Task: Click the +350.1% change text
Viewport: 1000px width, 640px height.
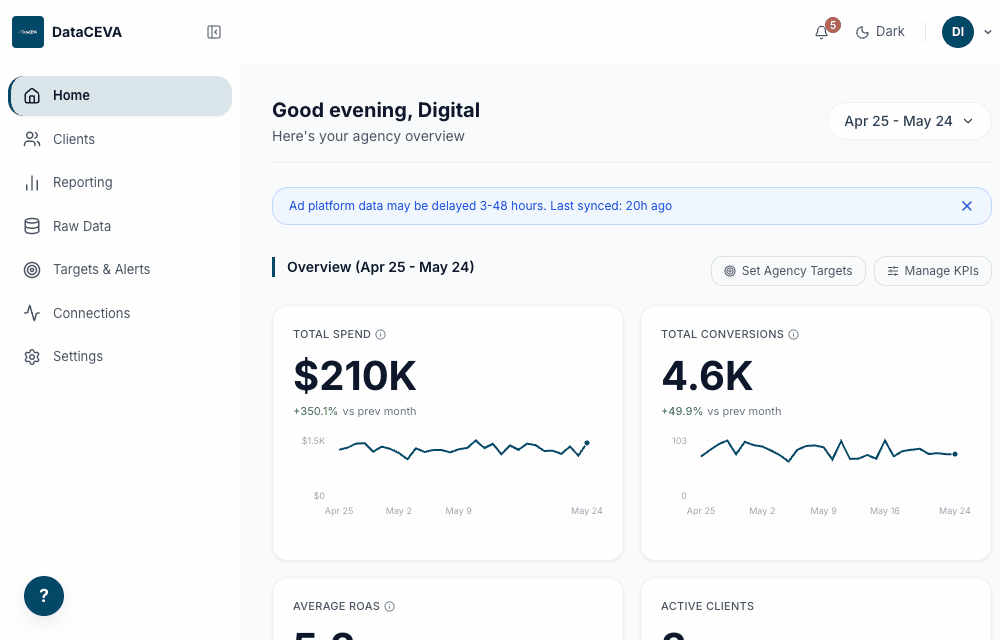Action: [x=316, y=411]
